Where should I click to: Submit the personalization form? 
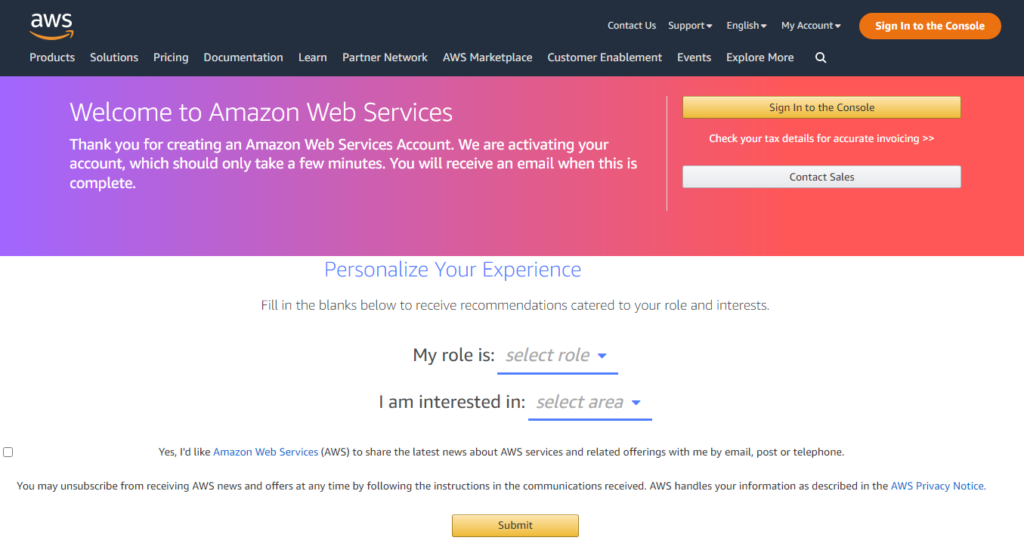click(x=515, y=525)
